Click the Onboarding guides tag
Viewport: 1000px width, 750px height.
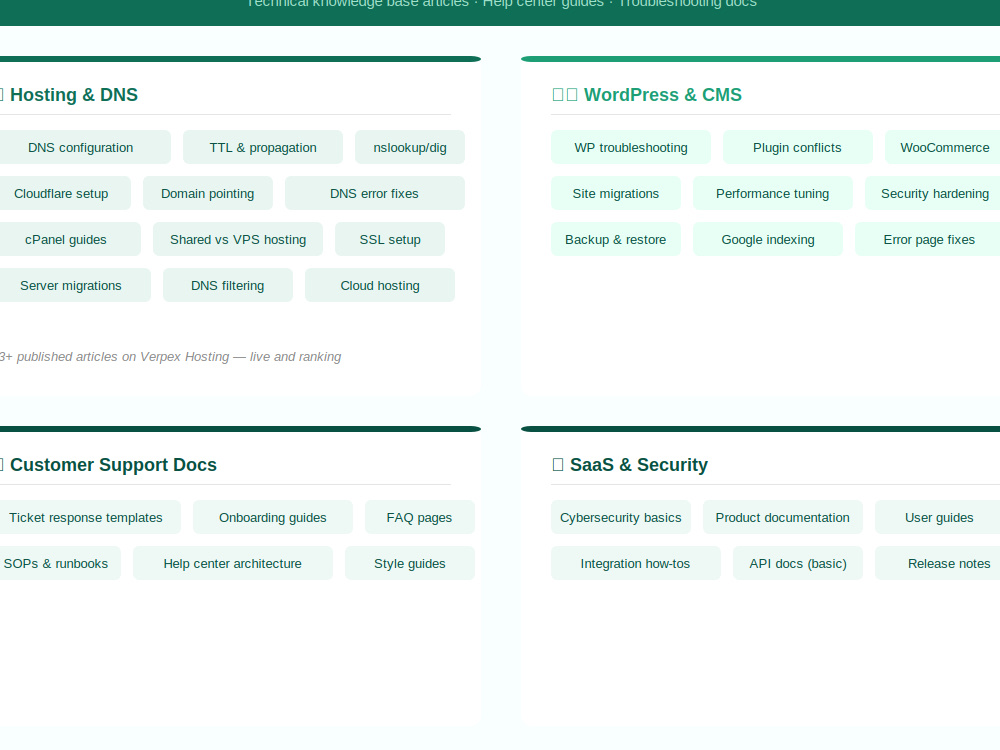coord(273,517)
